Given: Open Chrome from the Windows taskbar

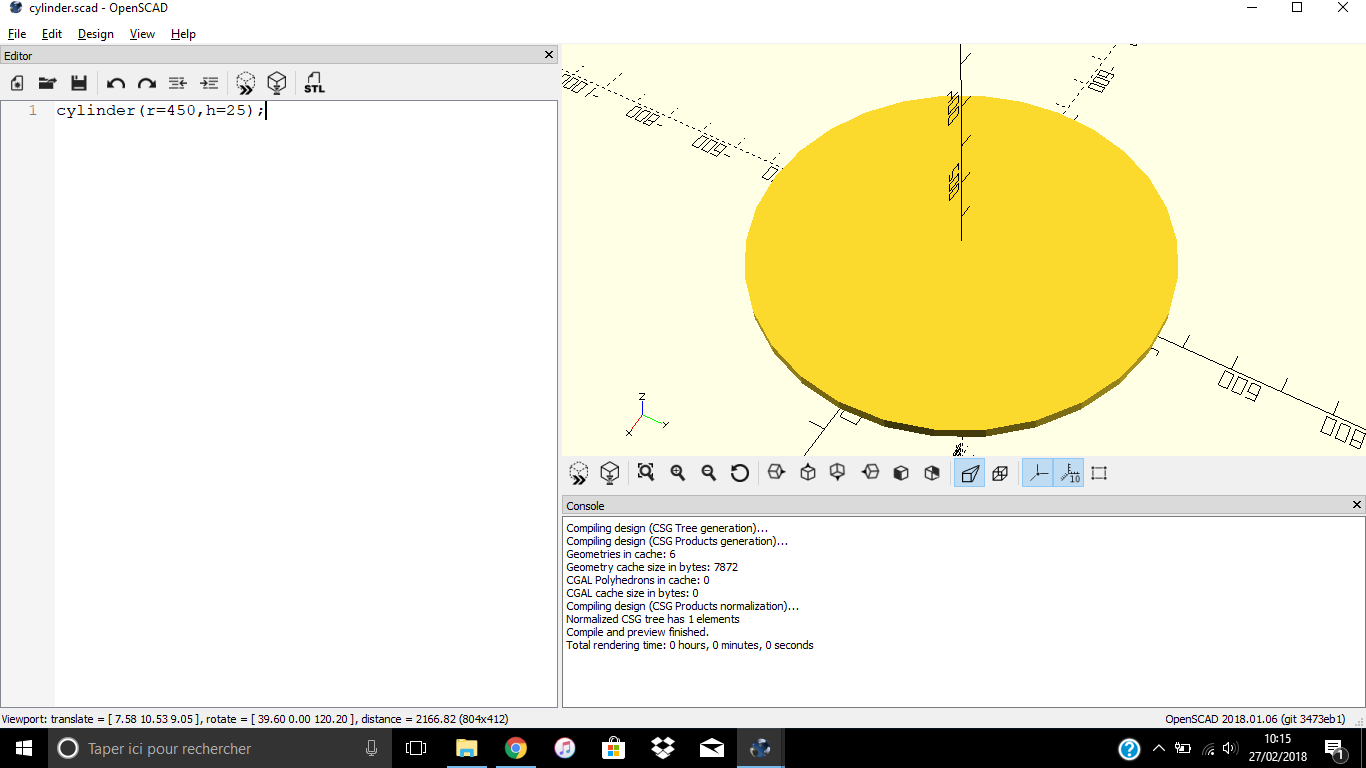Looking at the screenshot, I should tap(516, 748).
